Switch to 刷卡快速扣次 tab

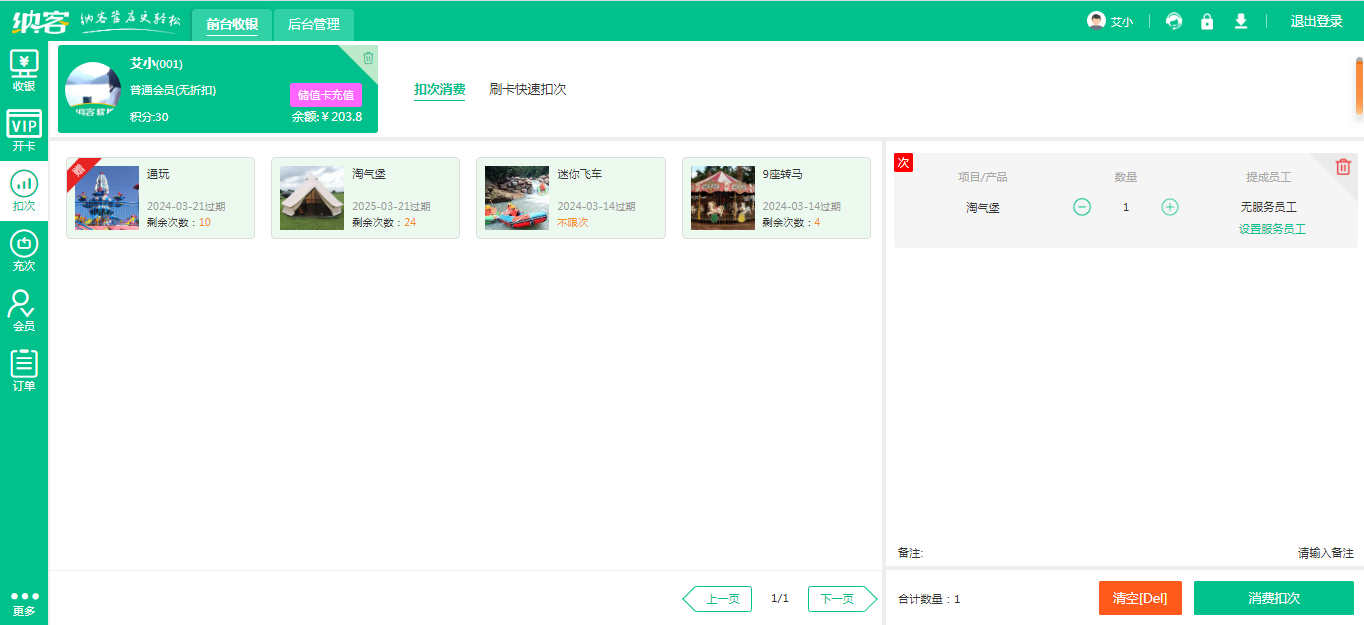pyautogui.click(x=528, y=89)
